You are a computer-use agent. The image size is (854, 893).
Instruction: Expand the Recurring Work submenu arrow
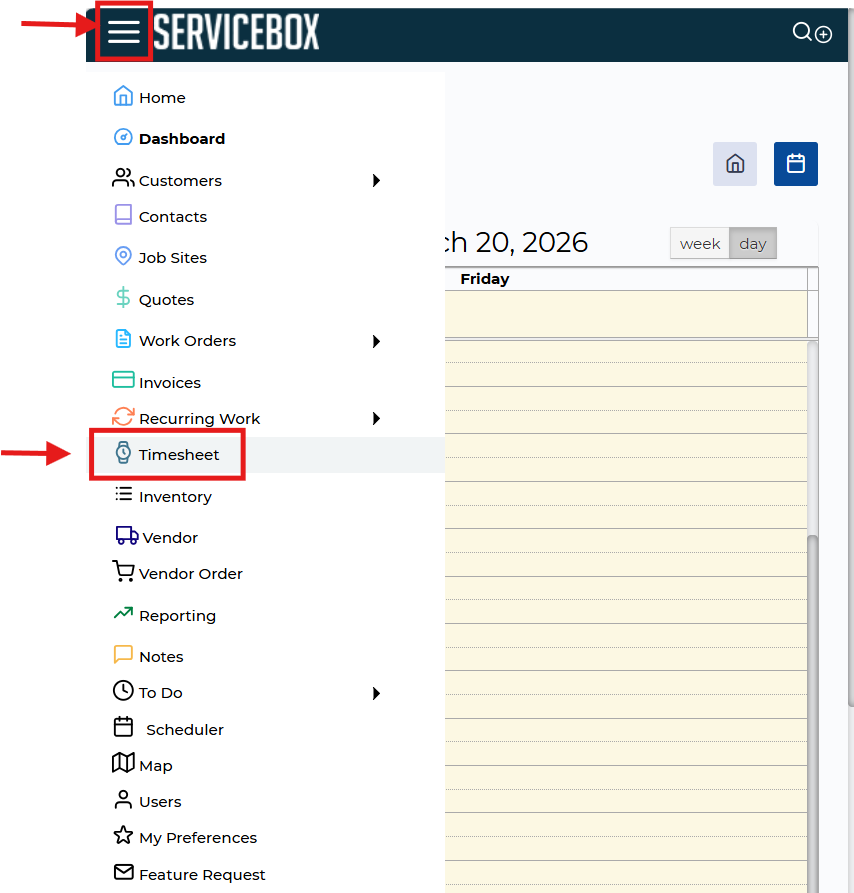point(376,419)
